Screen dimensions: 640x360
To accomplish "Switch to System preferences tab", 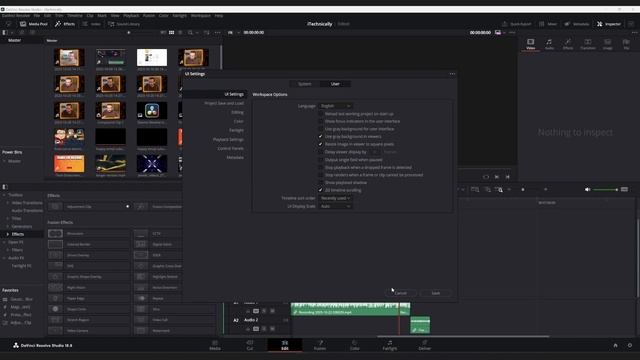I will [x=304, y=84].
